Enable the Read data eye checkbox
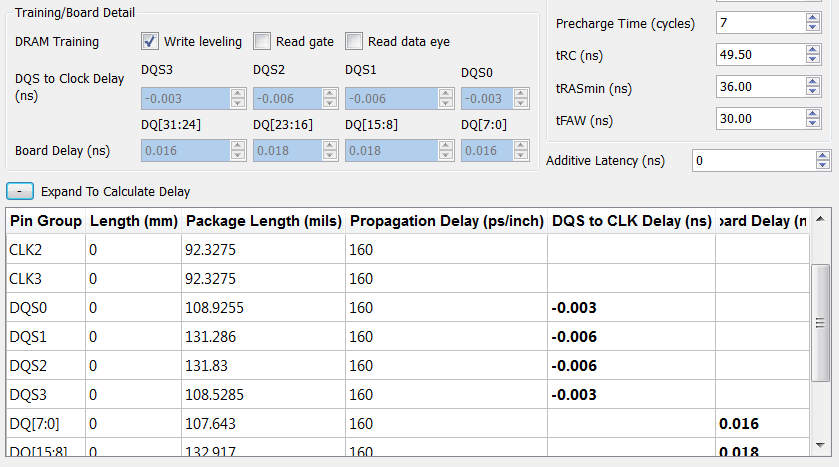Viewport: 839px width, 467px height. (354, 41)
